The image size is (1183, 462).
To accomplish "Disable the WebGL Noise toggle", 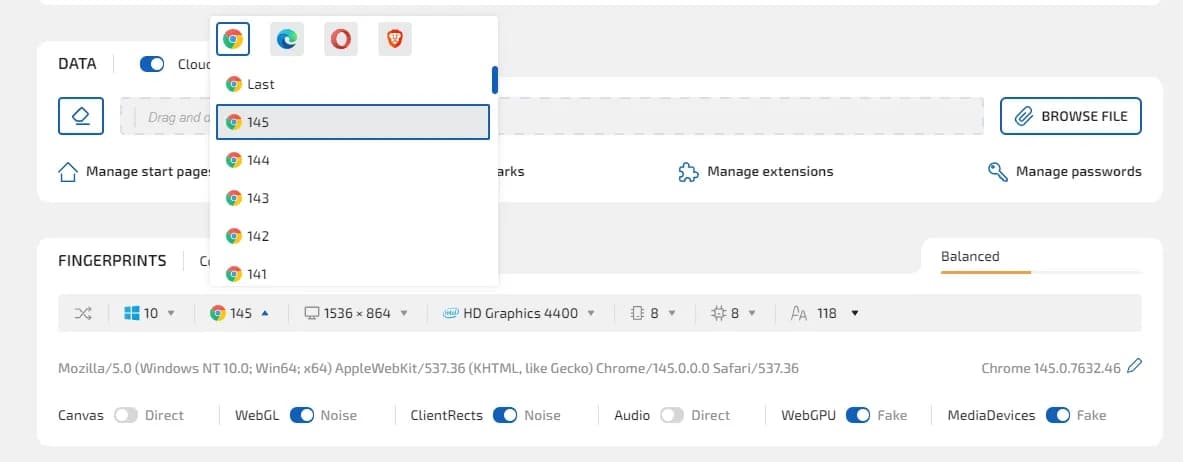I will [302, 415].
